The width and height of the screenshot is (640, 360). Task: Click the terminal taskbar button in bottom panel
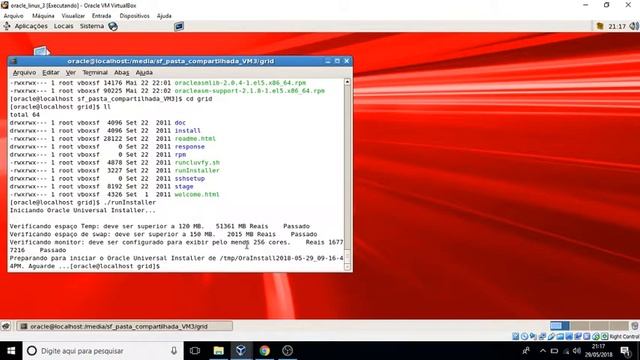pyautogui.click(x=124, y=326)
